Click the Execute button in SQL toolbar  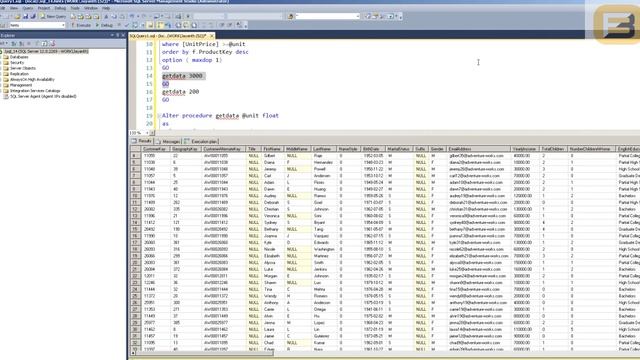click(x=81, y=25)
